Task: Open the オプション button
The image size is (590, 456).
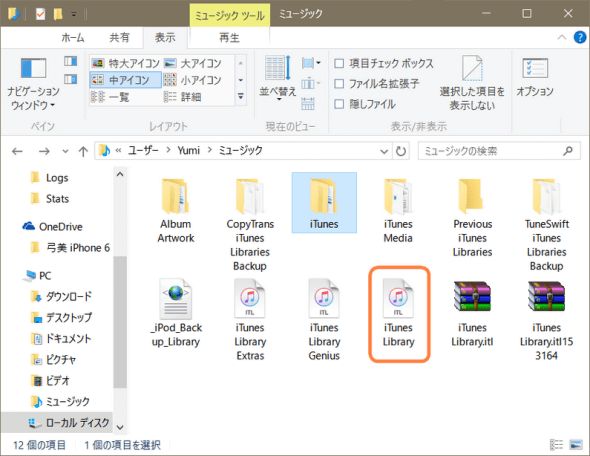Action: tap(535, 77)
